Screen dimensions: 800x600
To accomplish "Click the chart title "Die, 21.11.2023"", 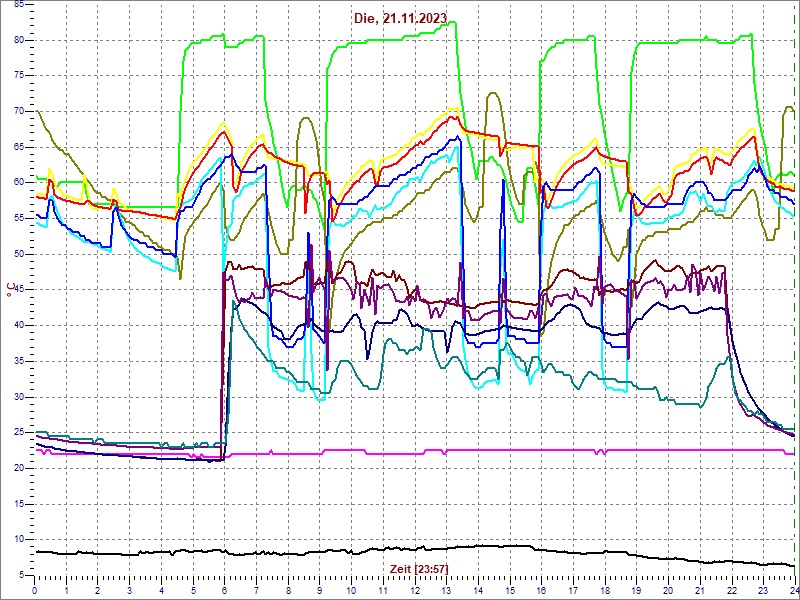I will pyautogui.click(x=399, y=17).
